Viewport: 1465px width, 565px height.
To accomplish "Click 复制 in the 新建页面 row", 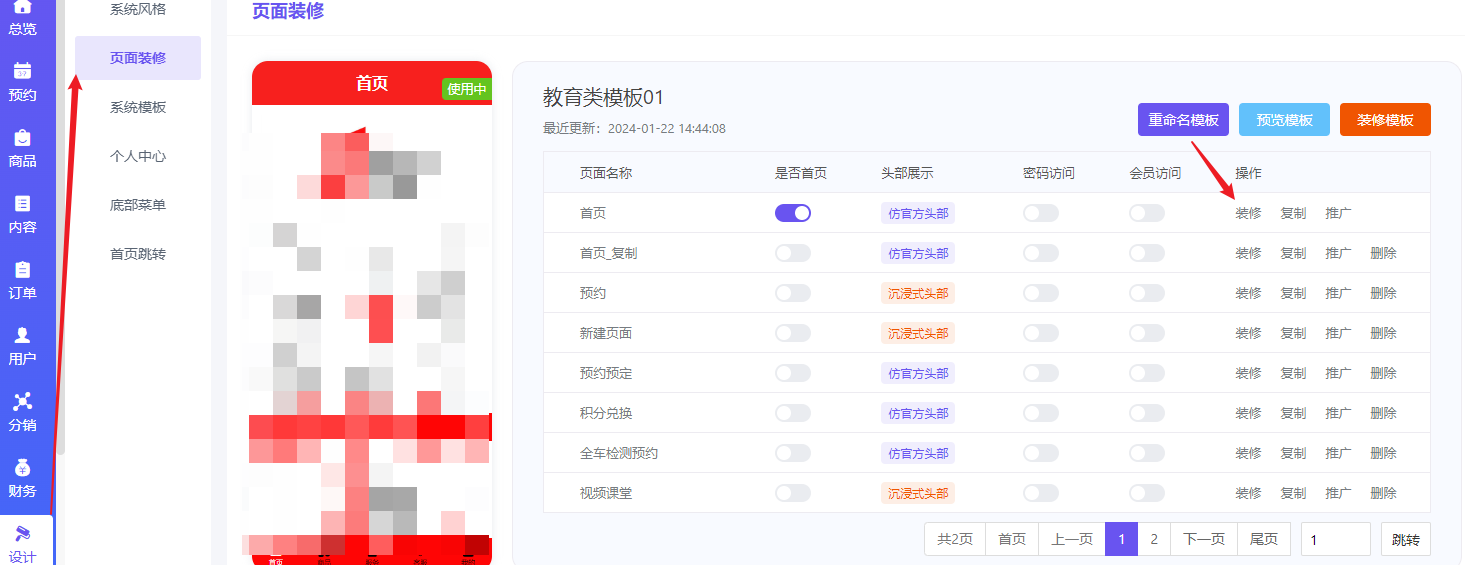I will point(1293,333).
